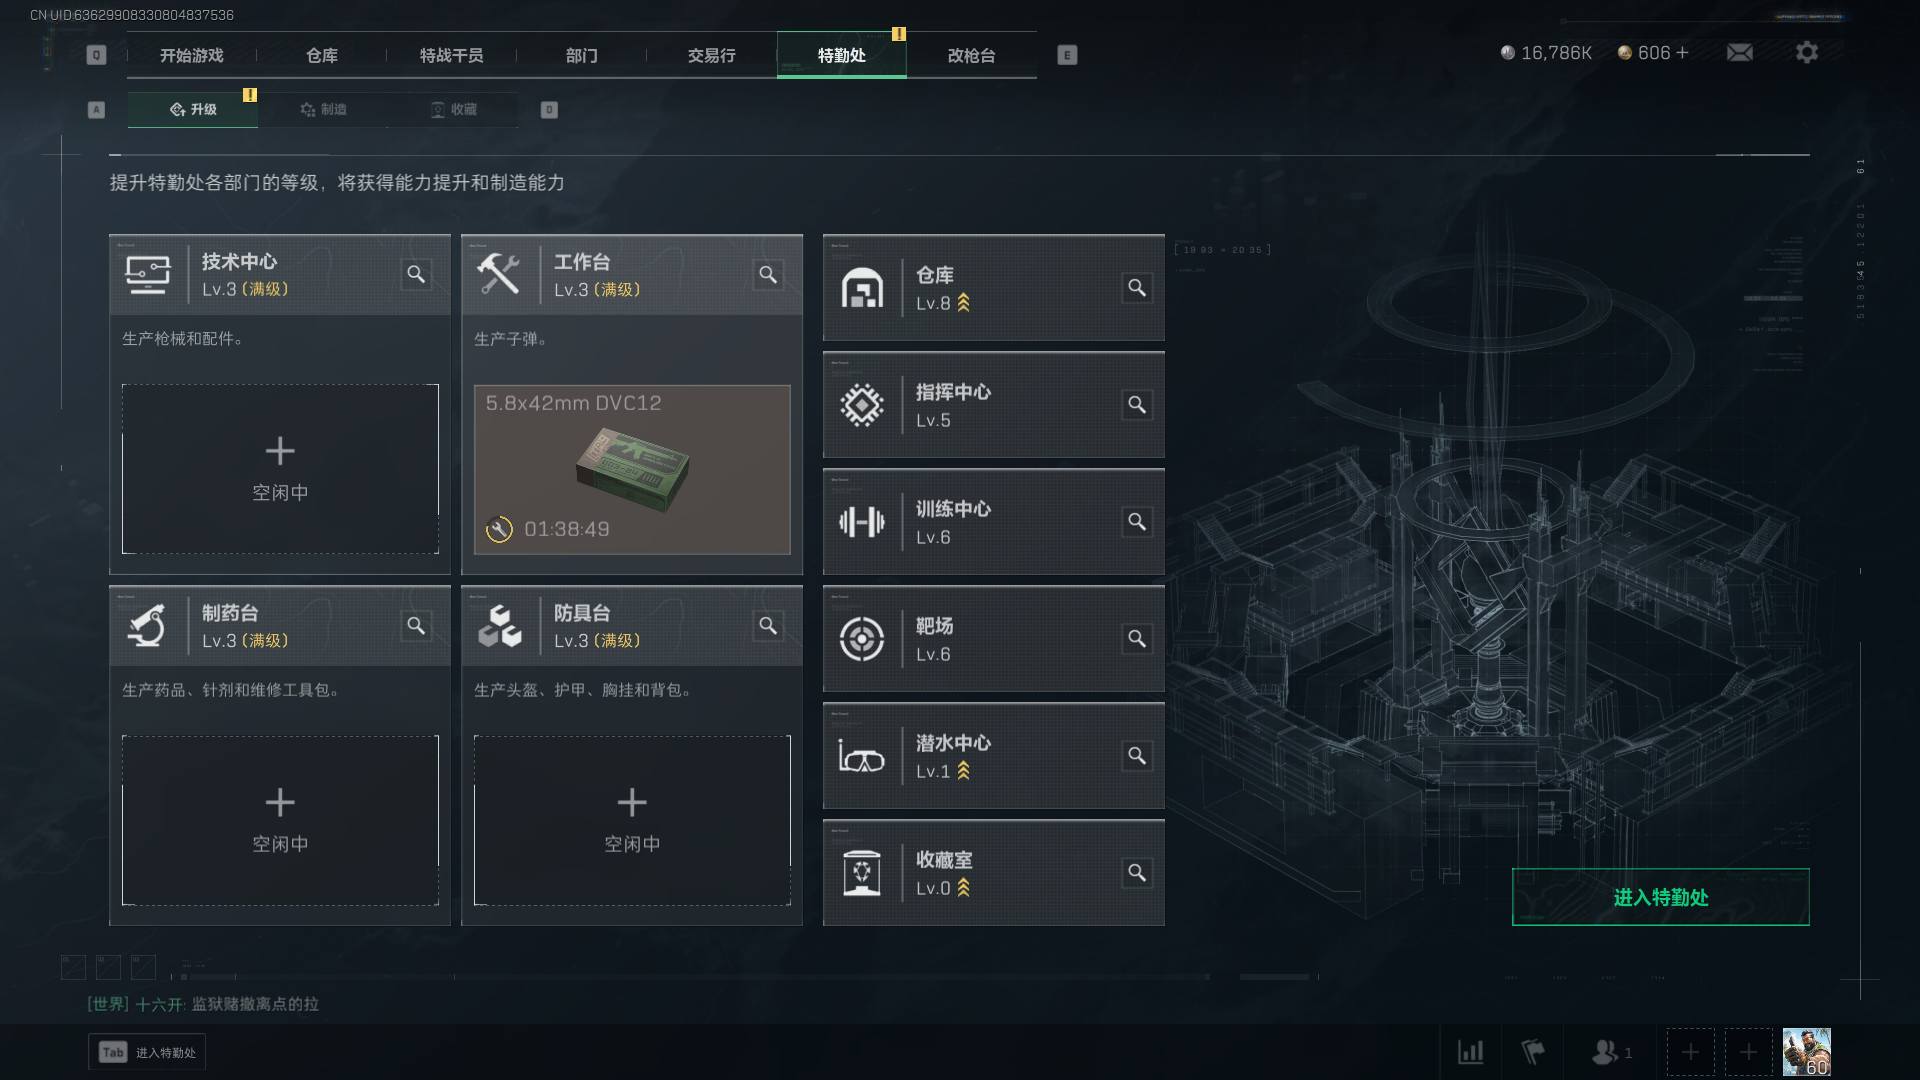Inspect 技术中心 details via magnifier icon
The height and width of the screenshot is (1080, 1920).
(416, 274)
